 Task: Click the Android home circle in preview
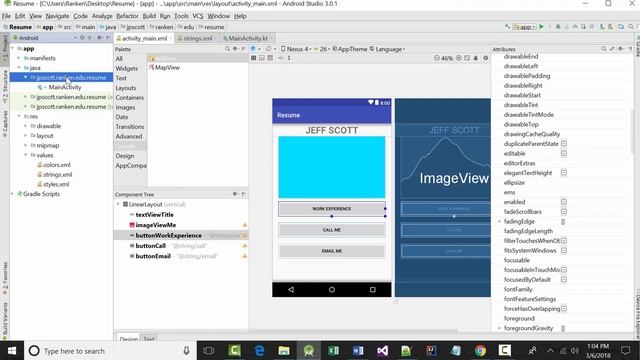pyautogui.click(x=331, y=289)
